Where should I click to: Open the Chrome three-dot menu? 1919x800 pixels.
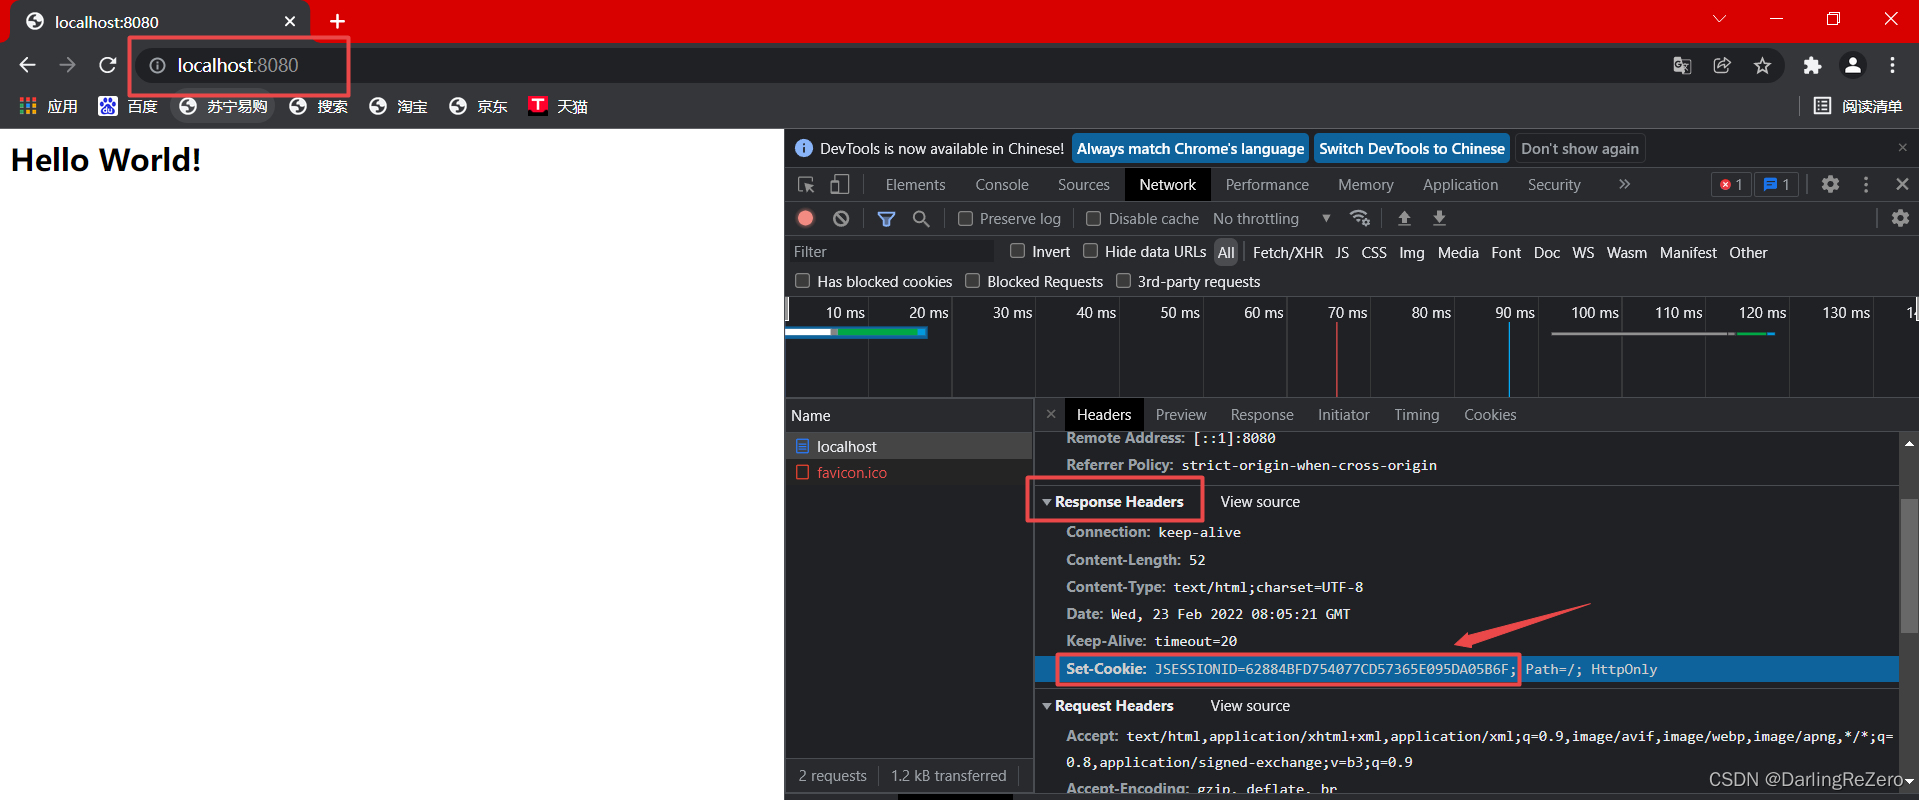point(1892,65)
